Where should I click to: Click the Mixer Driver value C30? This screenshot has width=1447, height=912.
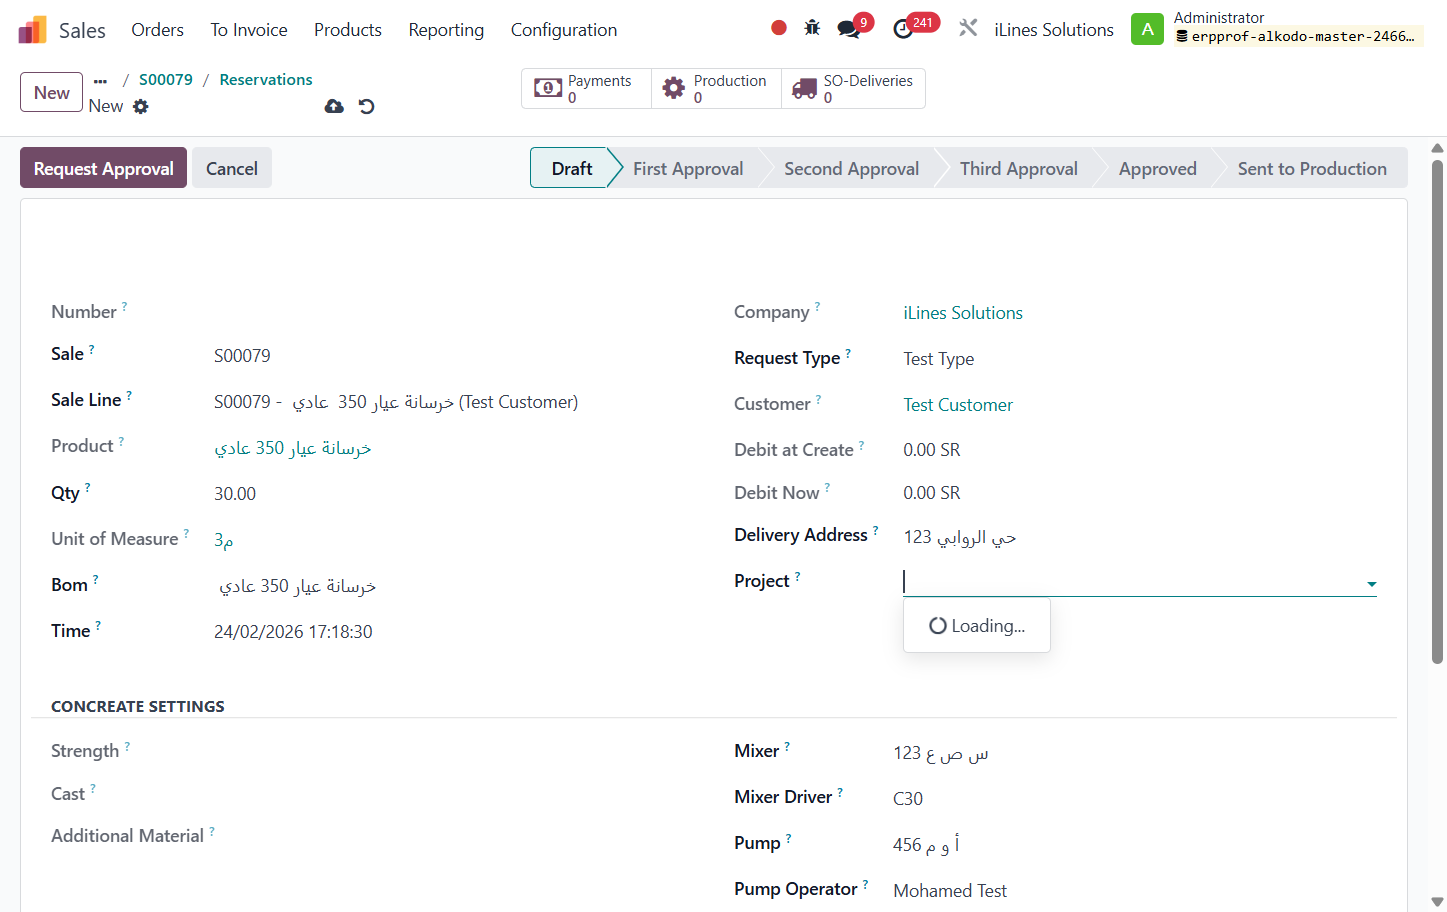pyautogui.click(x=908, y=799)
